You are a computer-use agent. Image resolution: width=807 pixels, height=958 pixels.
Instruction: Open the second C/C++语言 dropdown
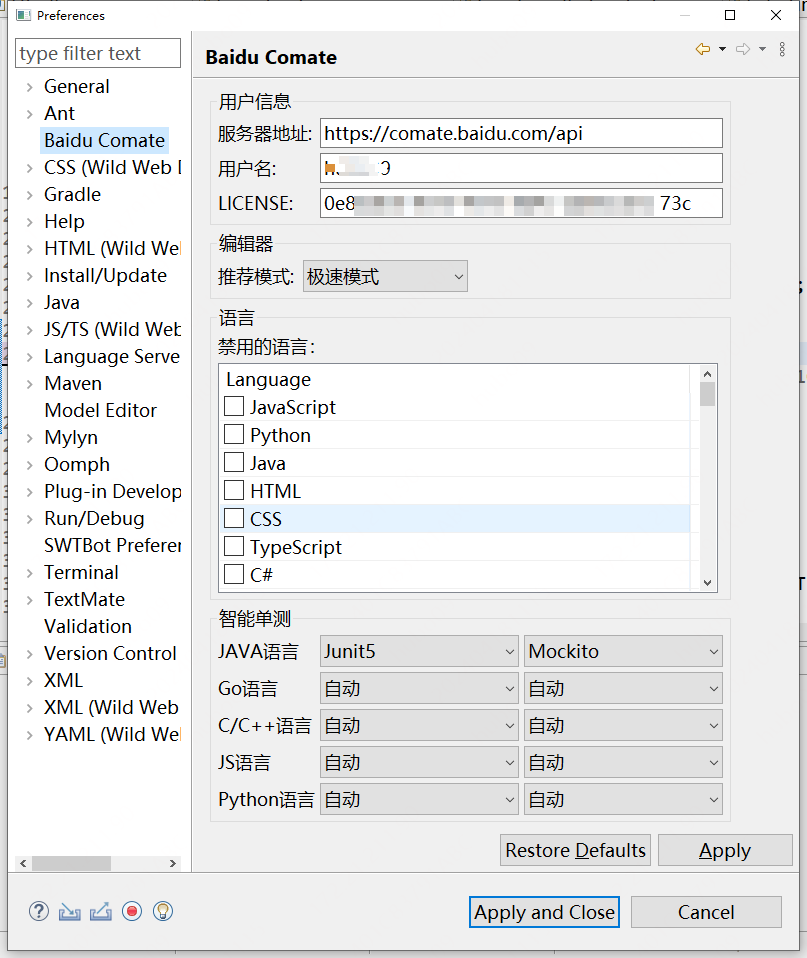coord(623,726)
